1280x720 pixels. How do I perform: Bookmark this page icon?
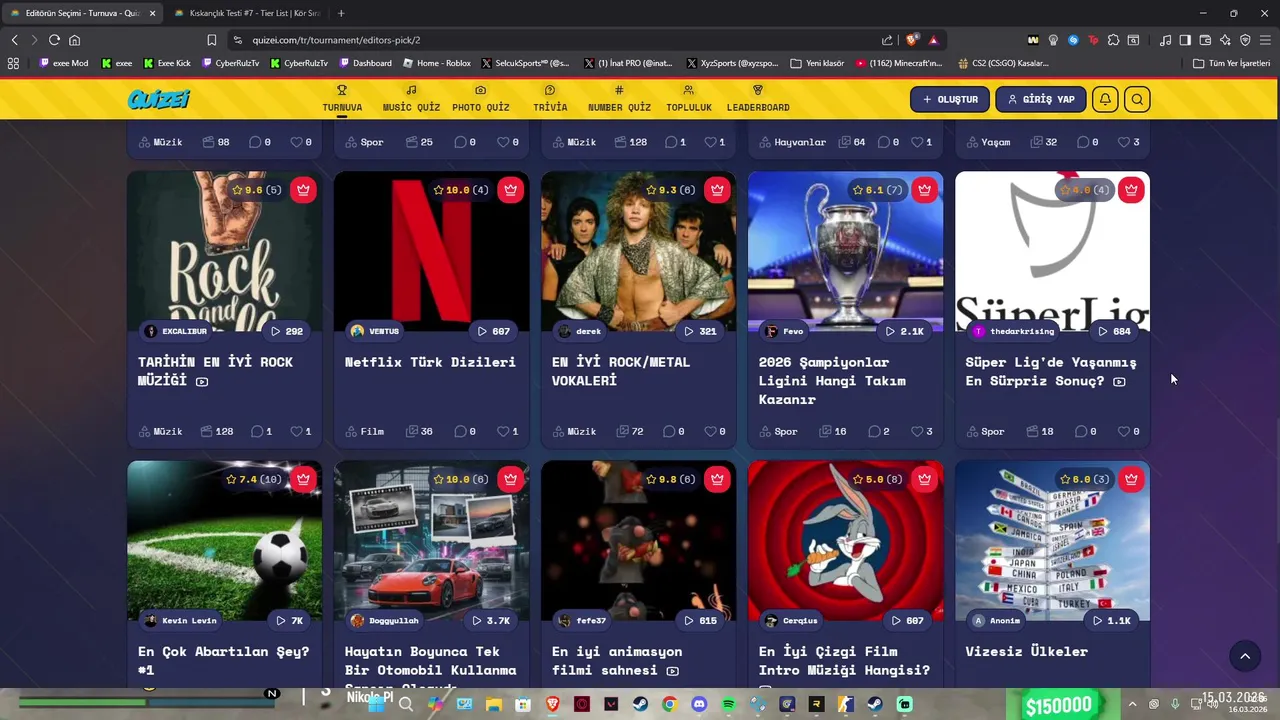click(211, 40)
